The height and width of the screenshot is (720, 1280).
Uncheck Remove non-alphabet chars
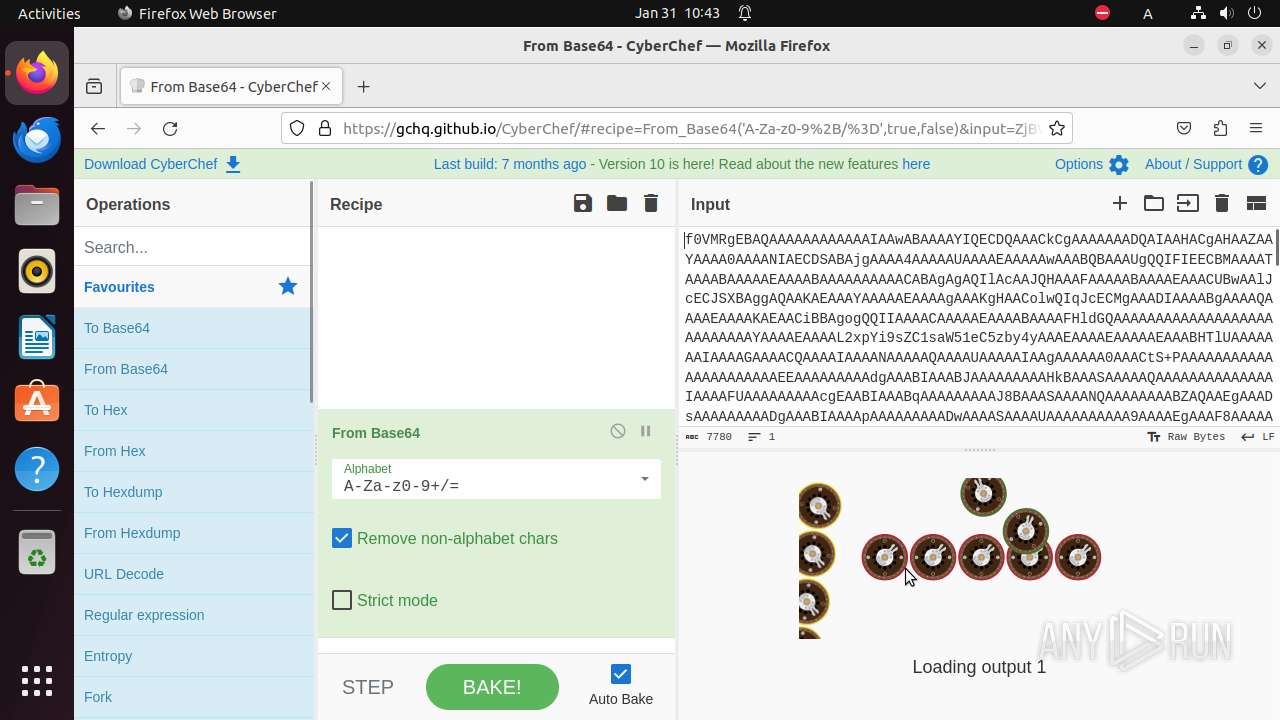(342, 538)
